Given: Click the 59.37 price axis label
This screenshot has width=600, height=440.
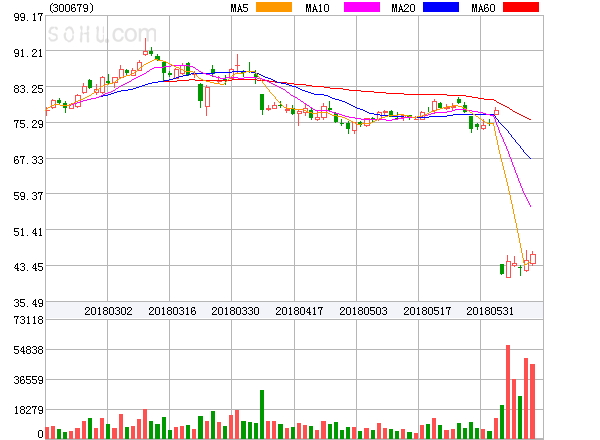Looking at the screenshot, I should coord(28,196).
